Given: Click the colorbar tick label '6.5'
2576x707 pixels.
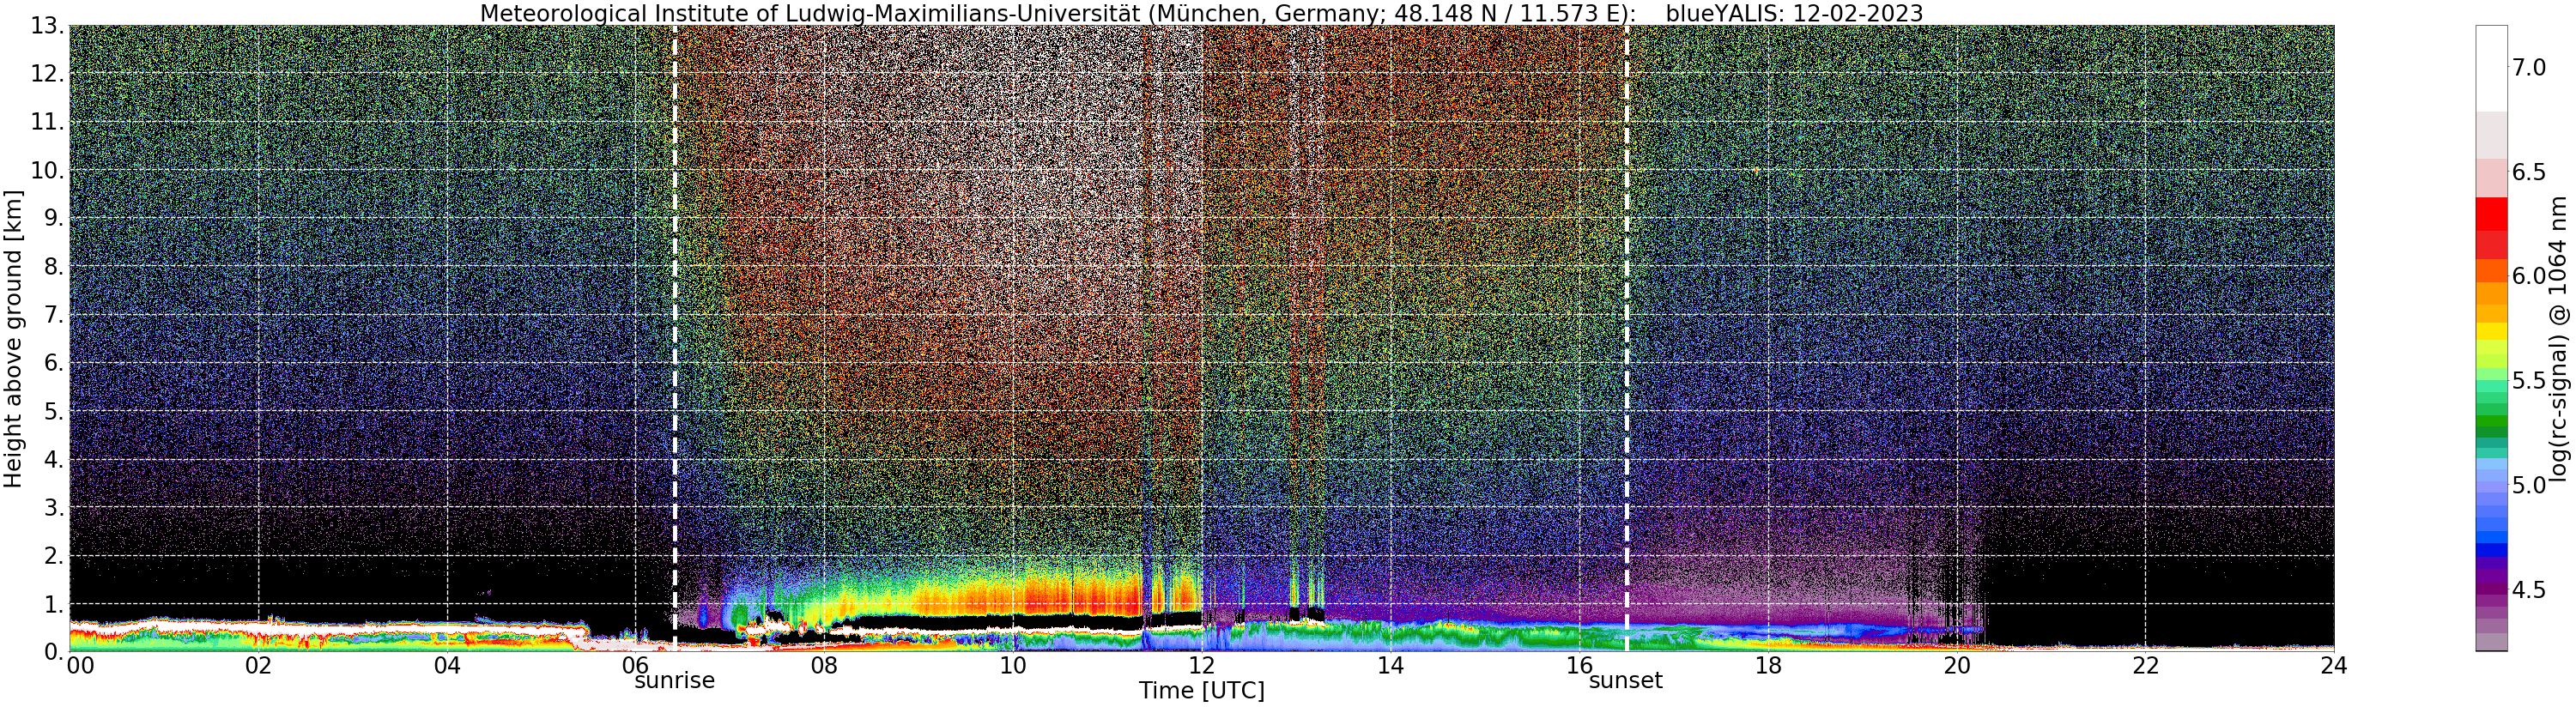Looking at the screenshot, I should 2529,172.
